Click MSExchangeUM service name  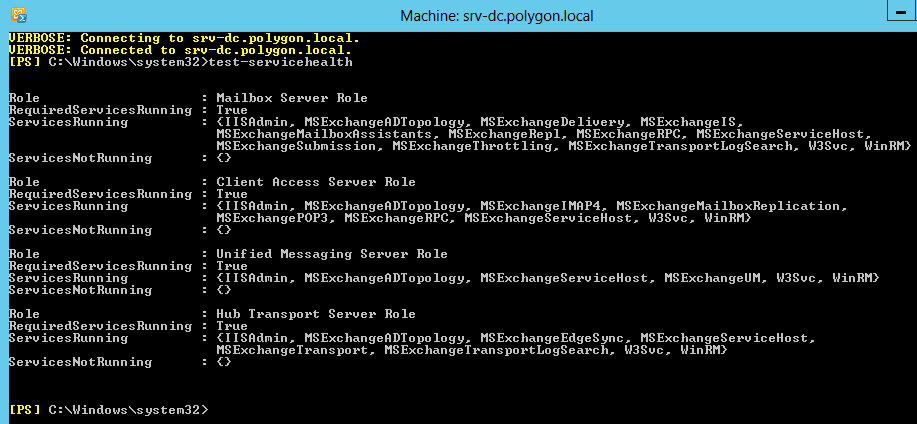(712, 278)
